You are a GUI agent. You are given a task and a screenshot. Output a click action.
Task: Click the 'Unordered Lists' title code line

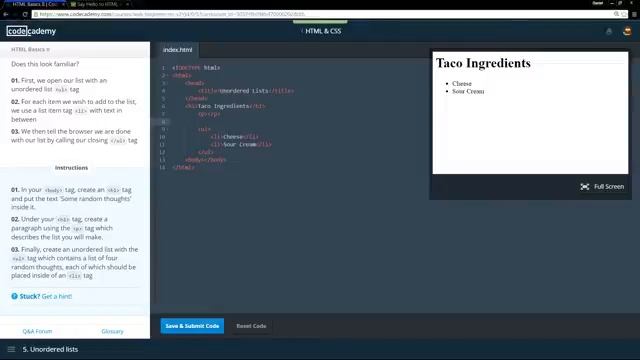(246, 91)
